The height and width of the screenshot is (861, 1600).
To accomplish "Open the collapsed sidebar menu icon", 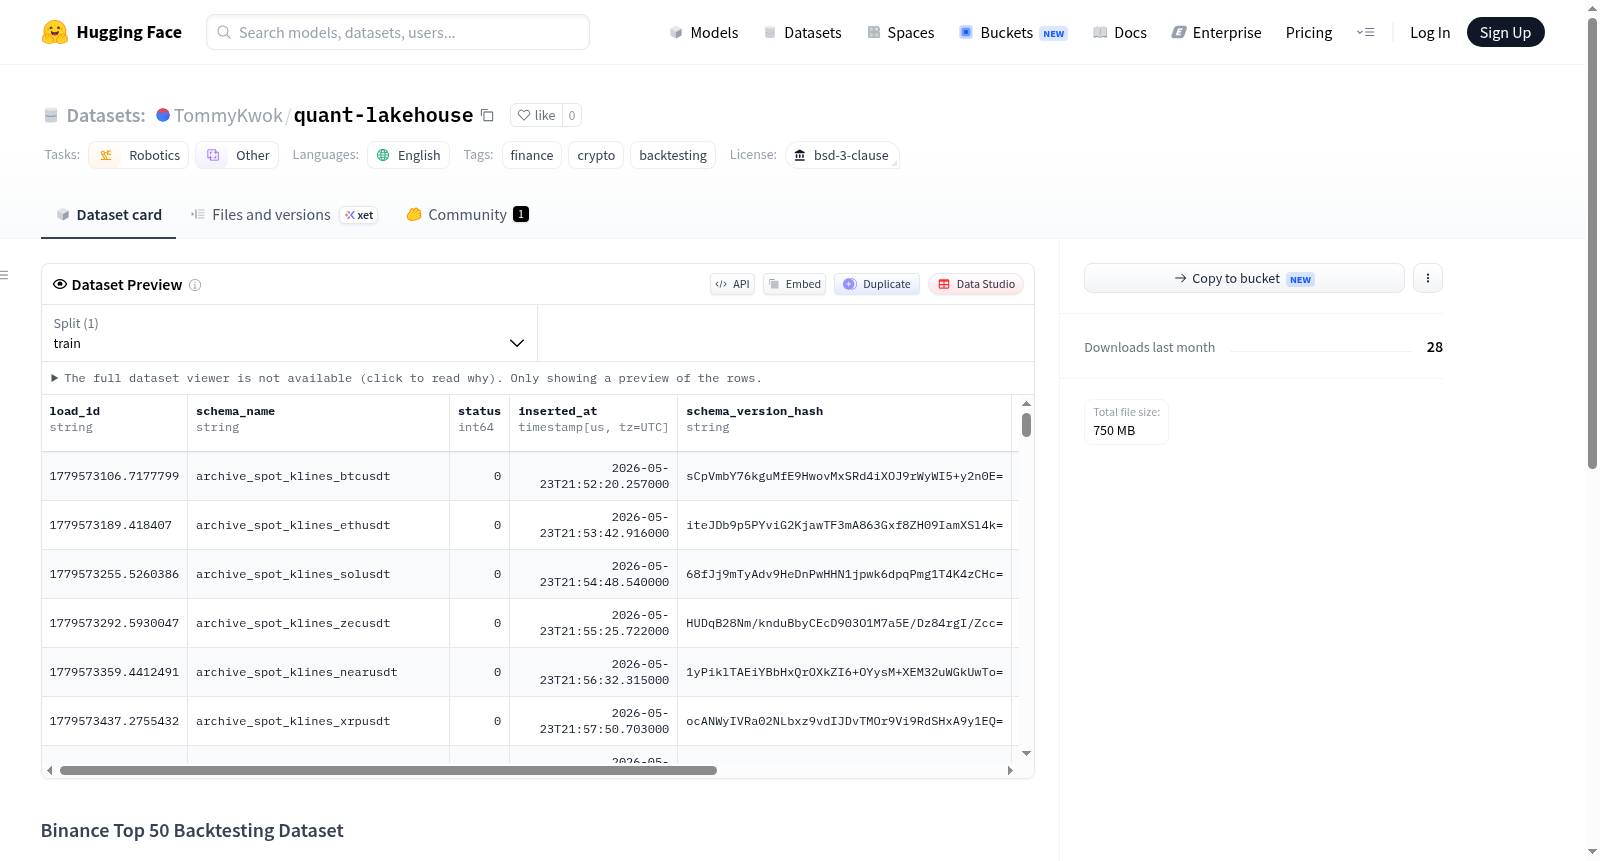I will (5, 275).
